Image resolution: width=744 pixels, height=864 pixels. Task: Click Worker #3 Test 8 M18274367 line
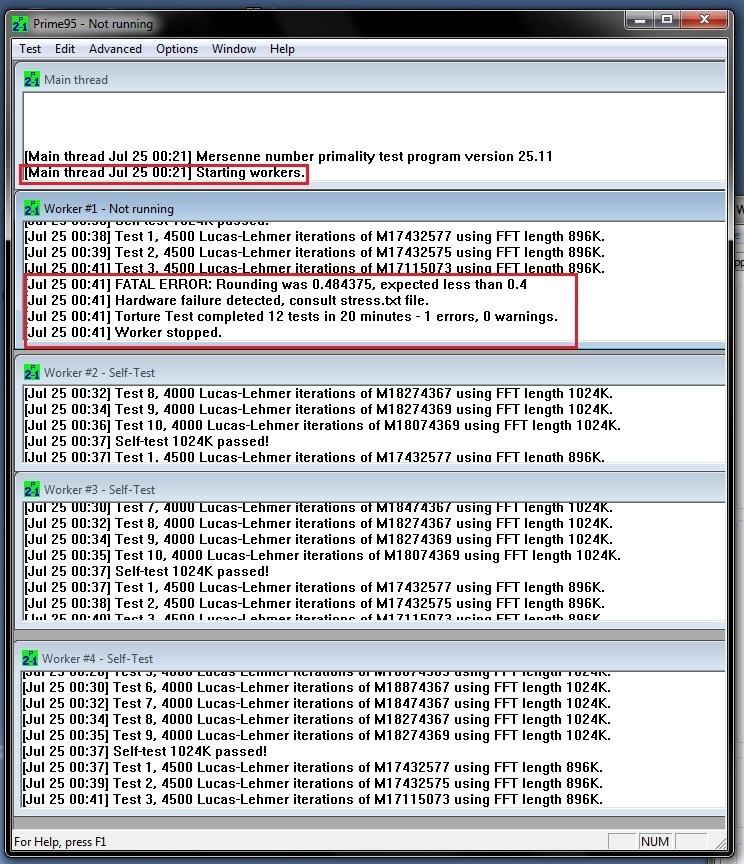(x=319, y=523)
